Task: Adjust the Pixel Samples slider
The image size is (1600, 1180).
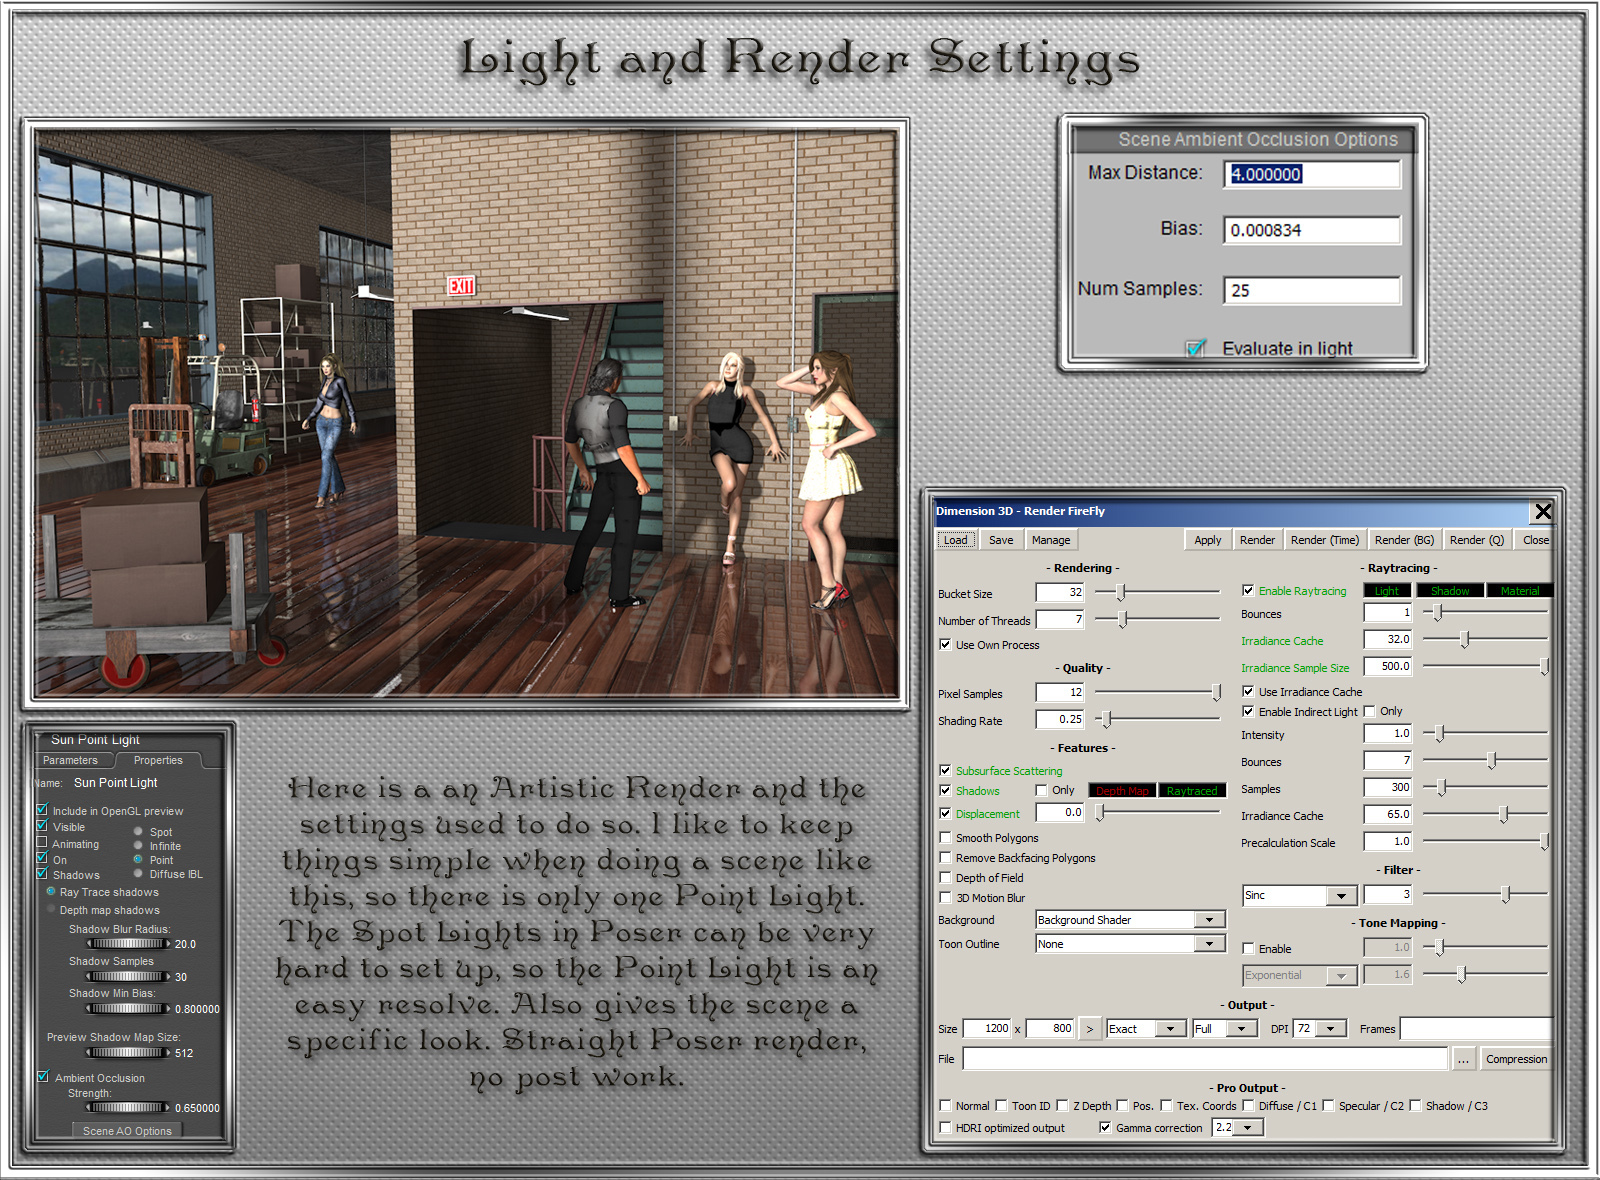Action: coord(1157,693)
